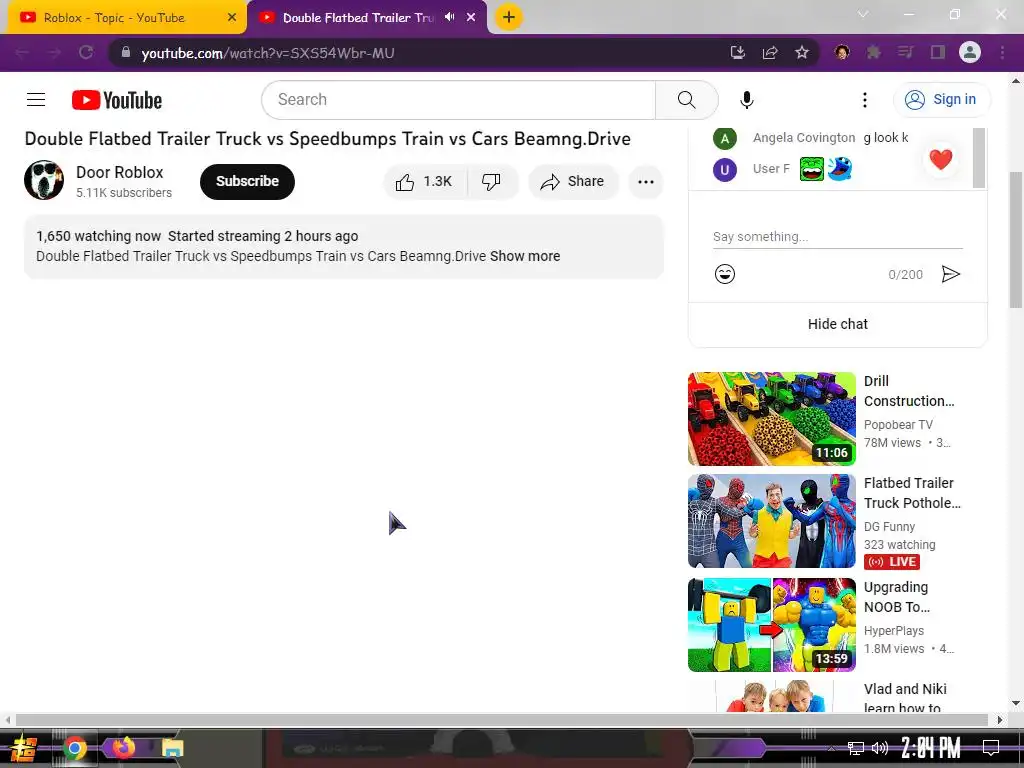
Task: Focus the YouTube Search field
Action: coord(458,100)
